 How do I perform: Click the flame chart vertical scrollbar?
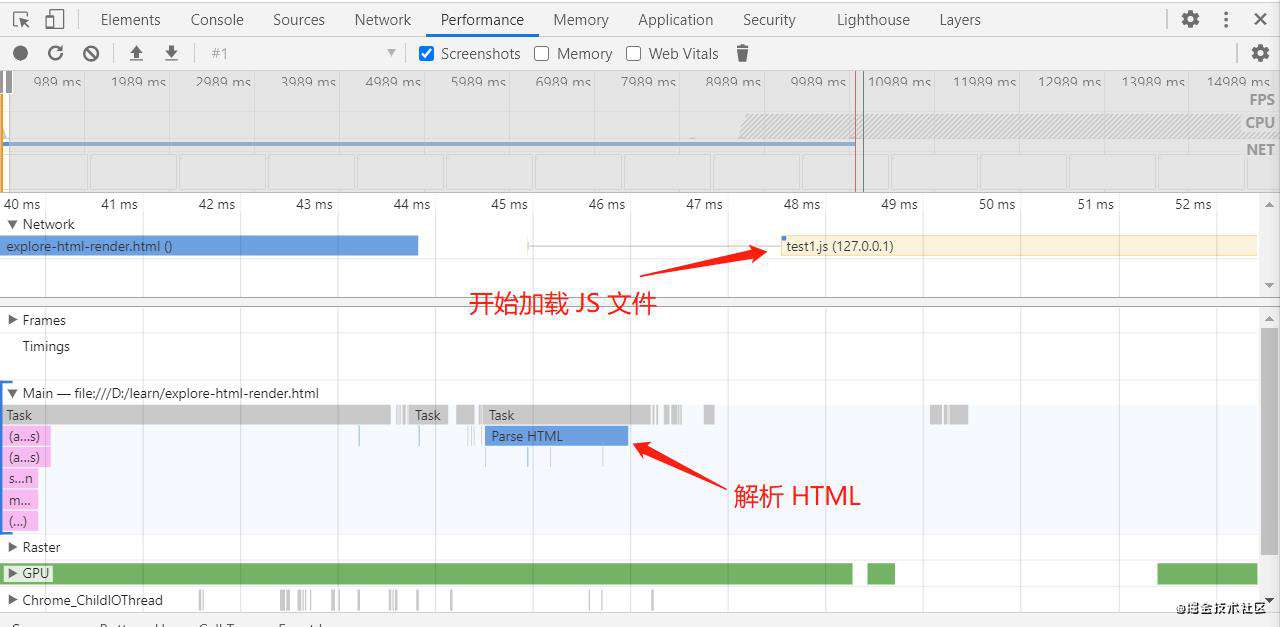(x=1269, y=440)
